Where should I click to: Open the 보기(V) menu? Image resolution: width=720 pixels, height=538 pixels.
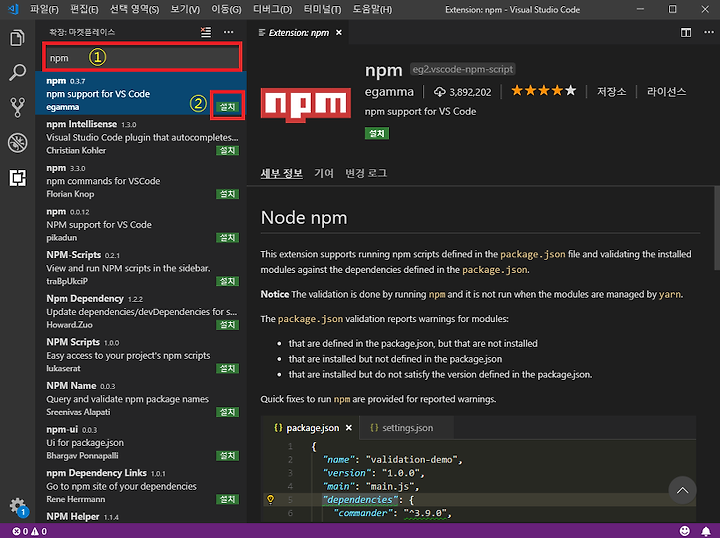tap(185, 9)
